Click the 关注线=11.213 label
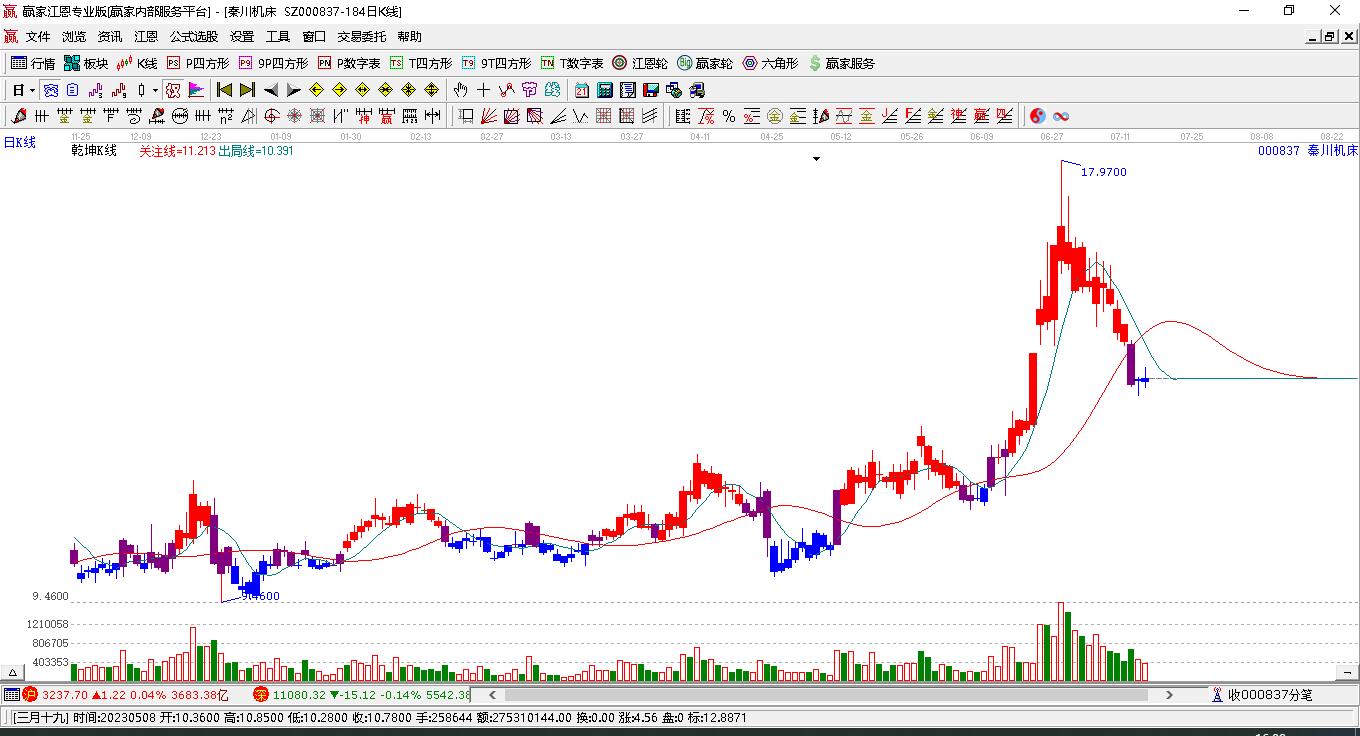 pos(177,151)
